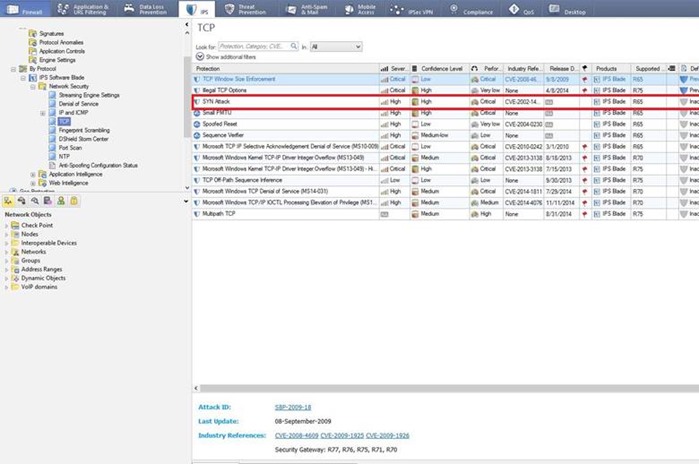This screenshot has width=699, height=464.
Task: Select the SYN Attack protection row
Action: point(446,102)
